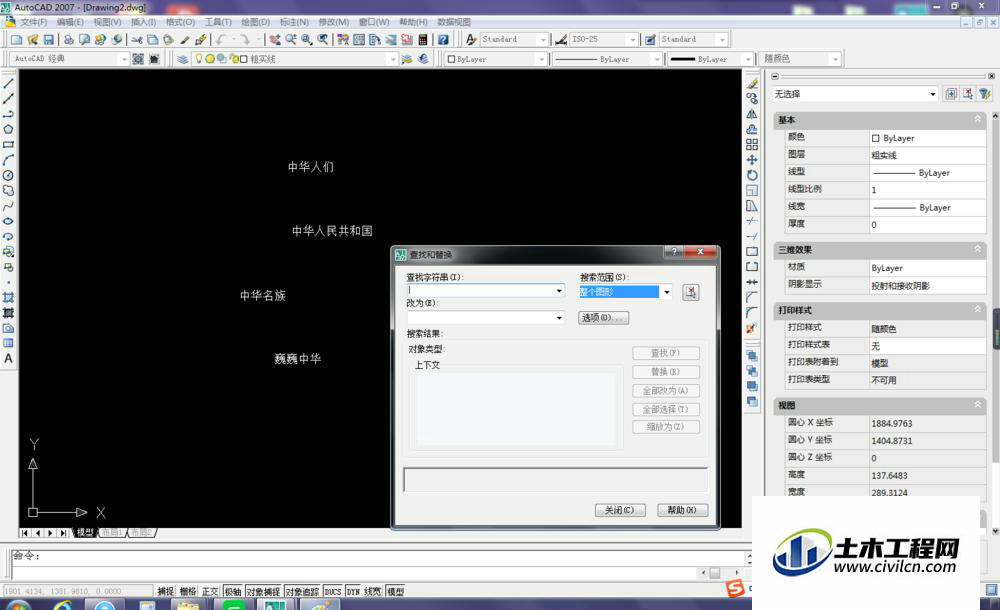
Task: Open the 编辑(E) menu
Action: coord(70,22)
